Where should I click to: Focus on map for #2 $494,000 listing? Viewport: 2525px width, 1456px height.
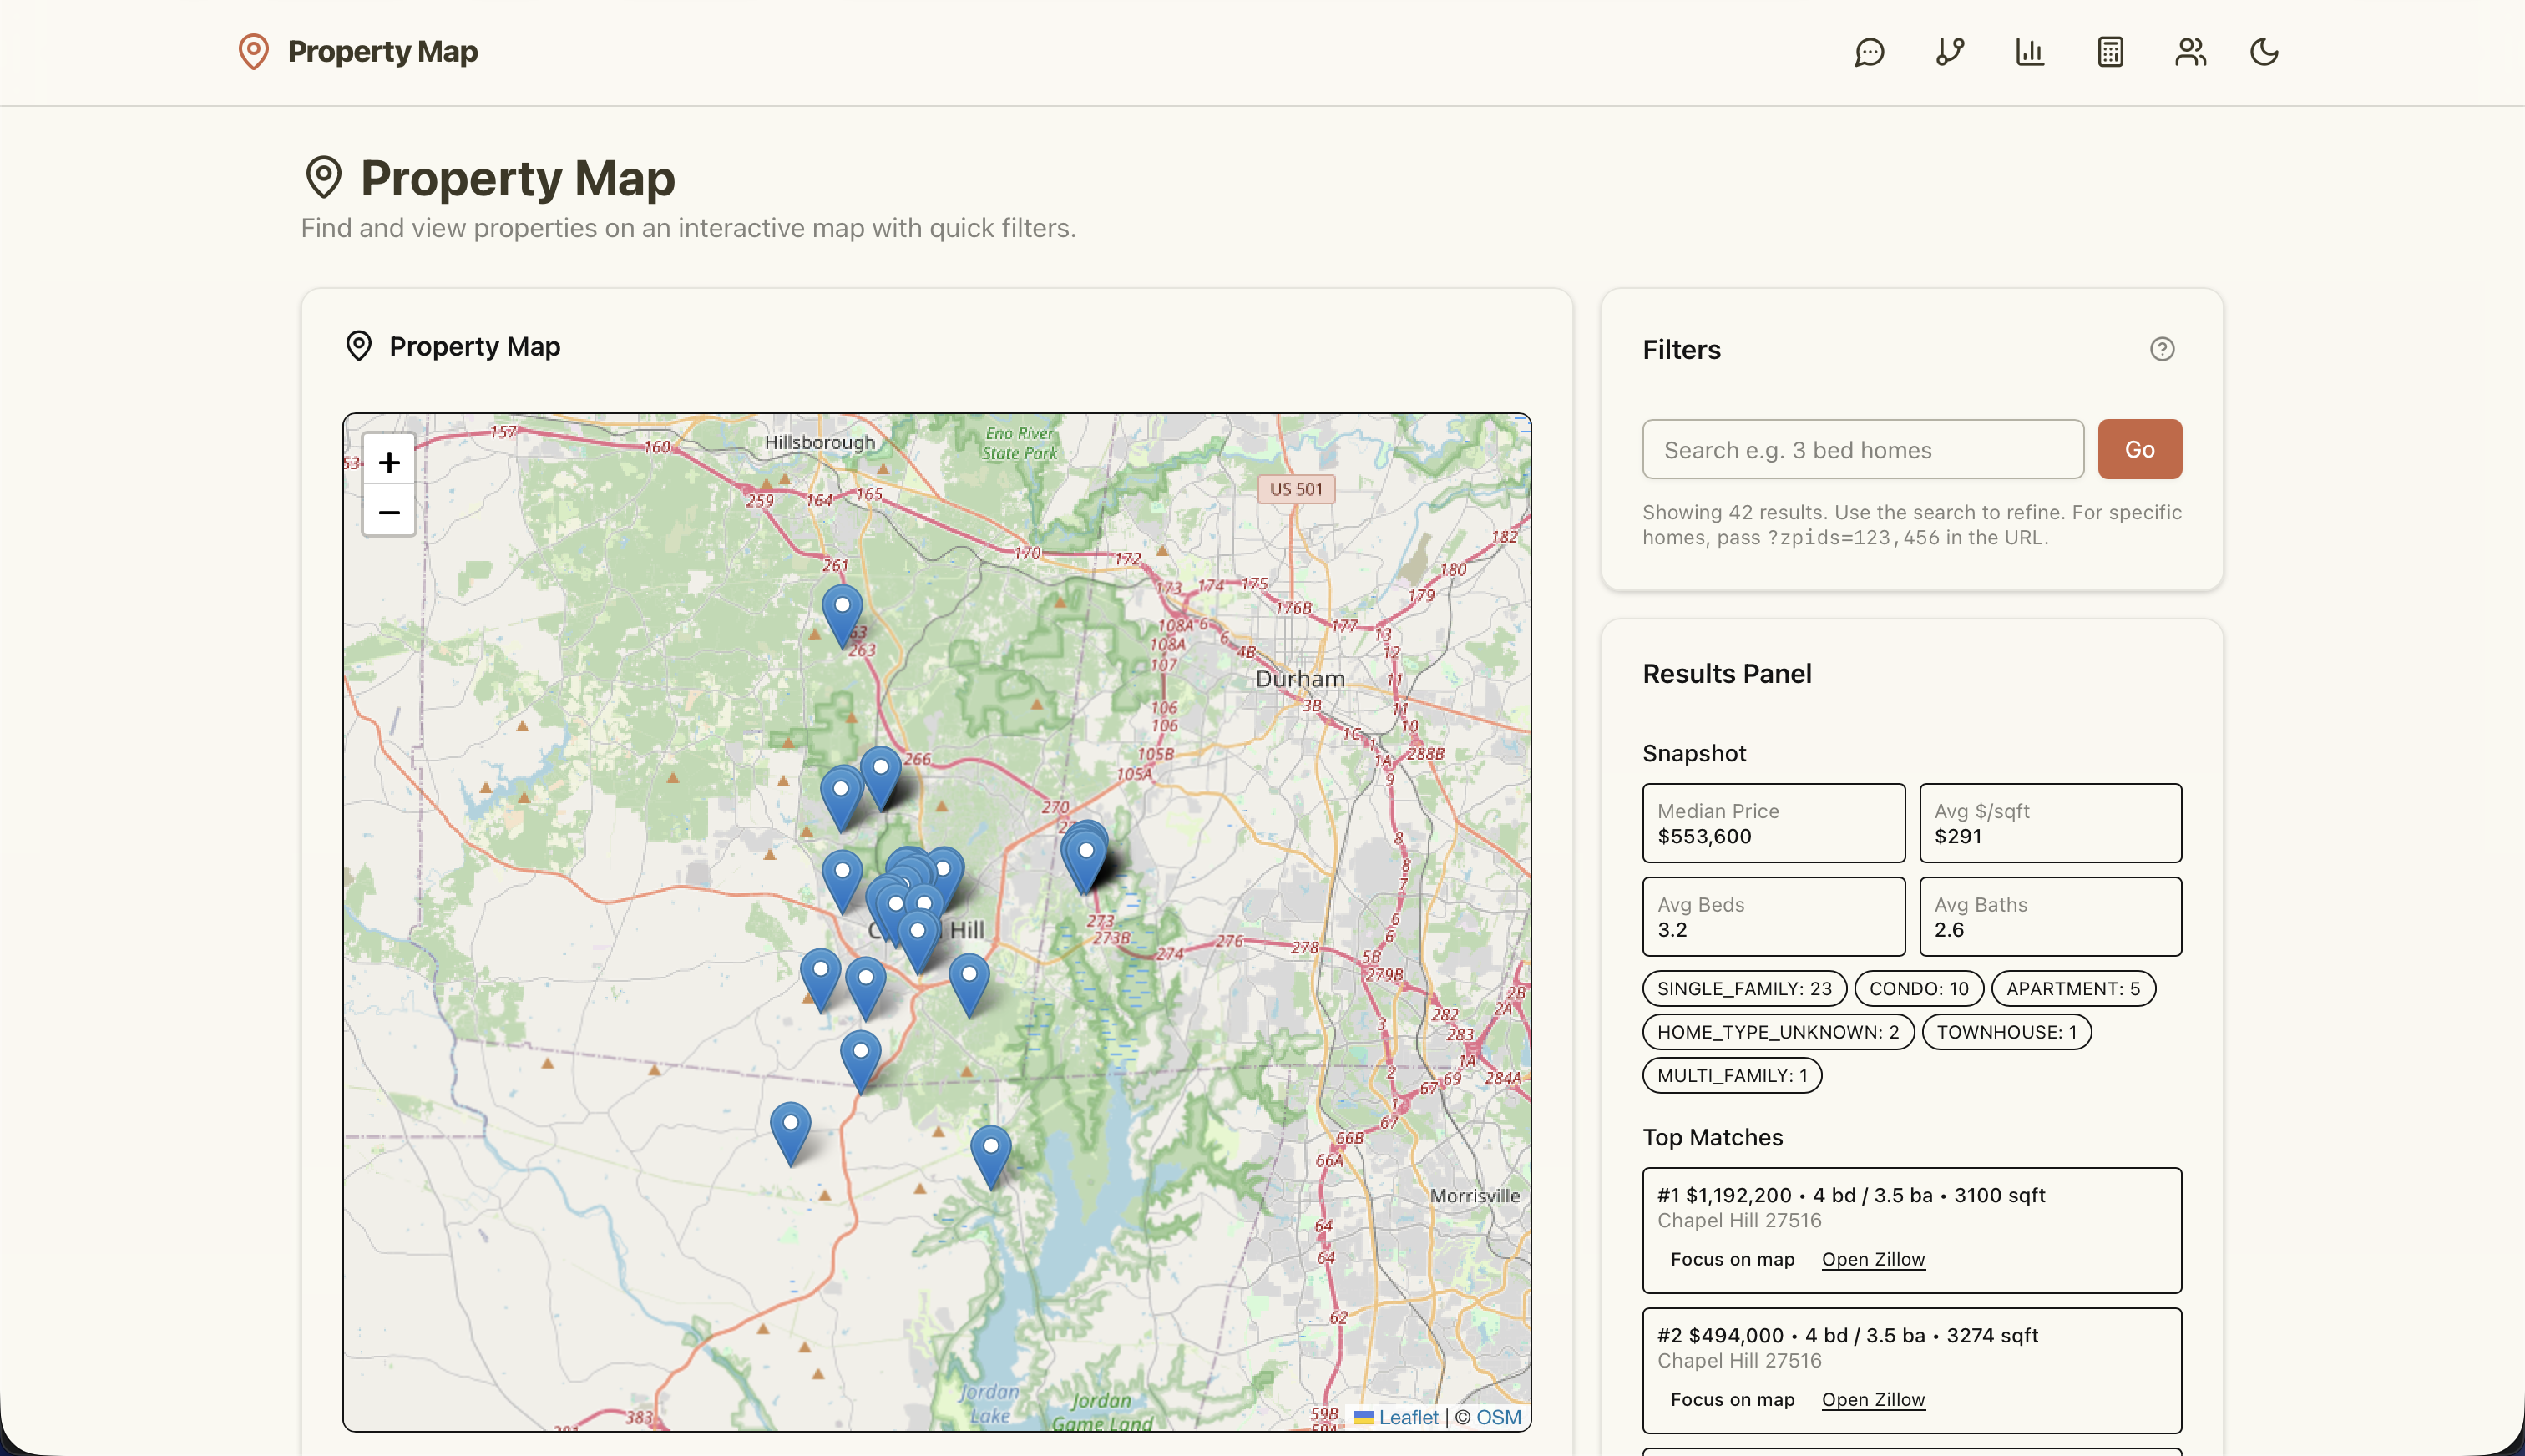coord(1732,1400)
